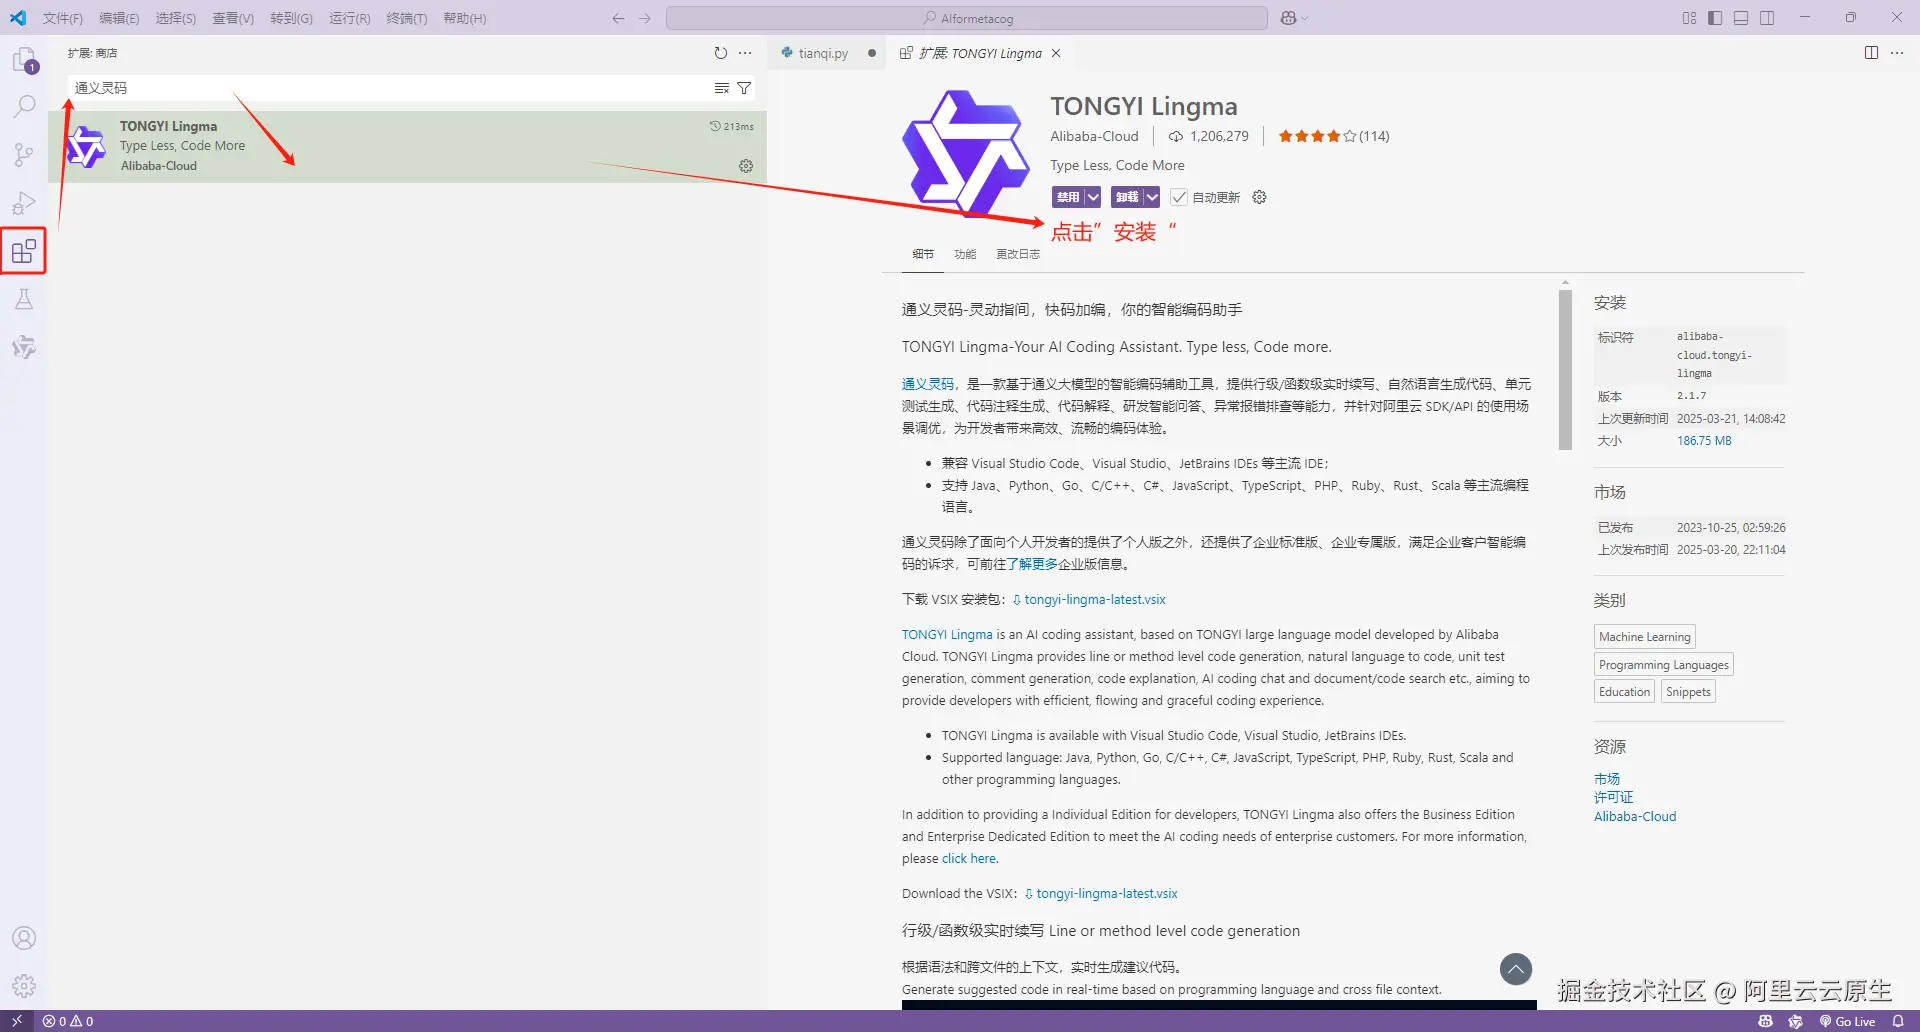Open the Customize Layout control
The image size is (1920, 1032).
(x=1689, y=18)
